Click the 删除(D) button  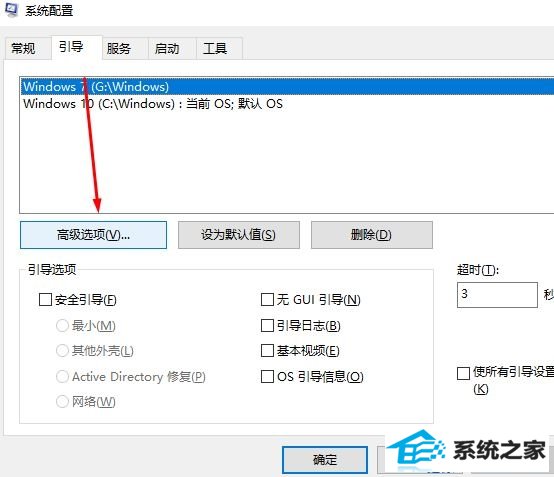coord(371,235)
